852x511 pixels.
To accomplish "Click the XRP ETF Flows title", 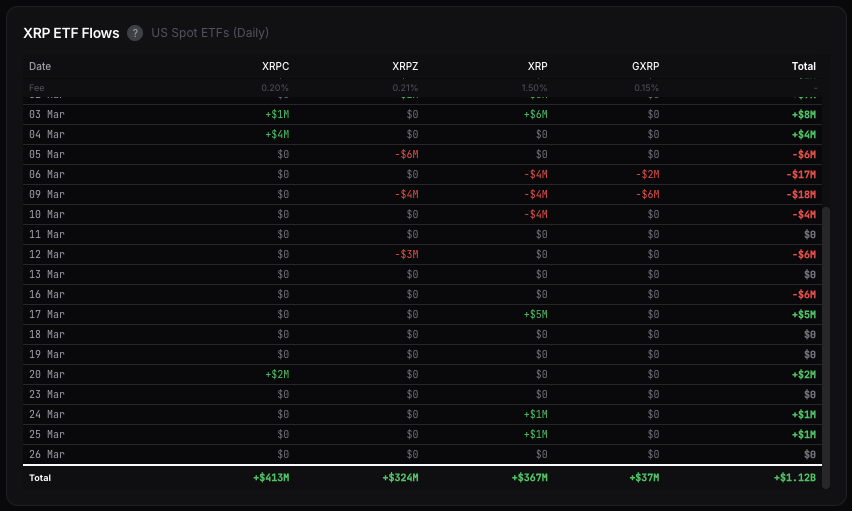I will (71, 33).
